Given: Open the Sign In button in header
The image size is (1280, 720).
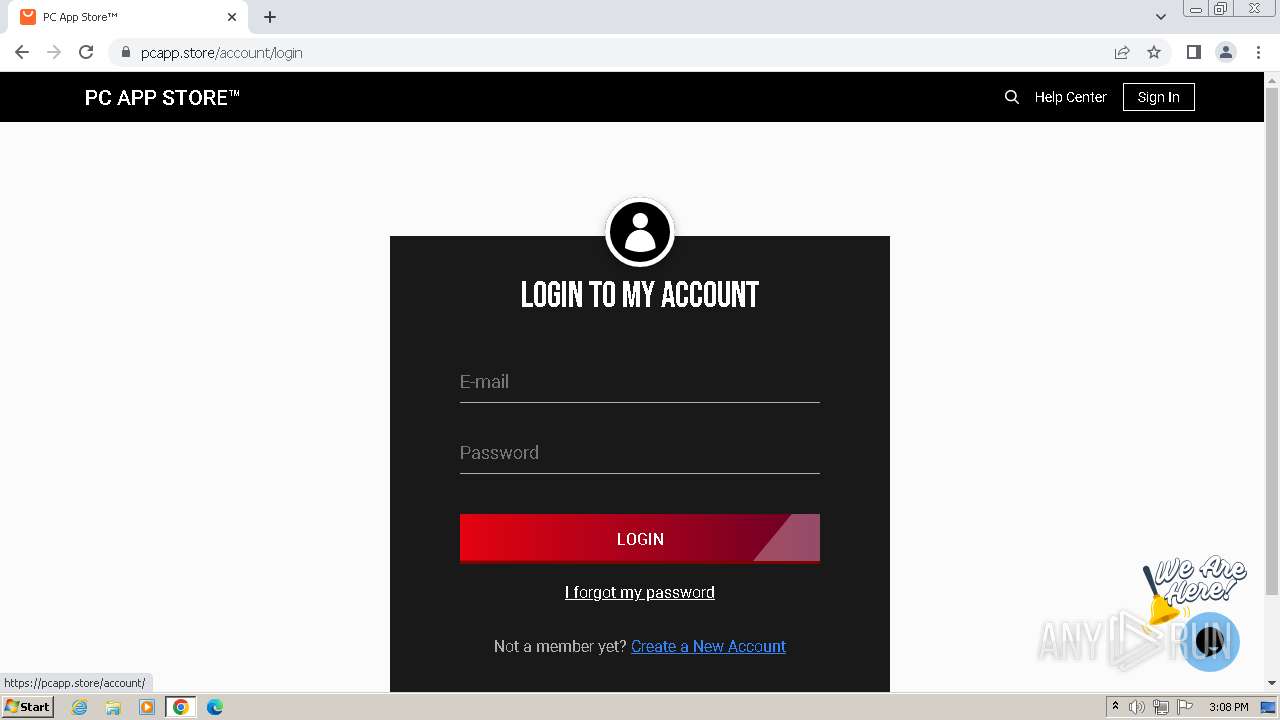Looking at the screenshot, I should click(x=1158, y=97).
